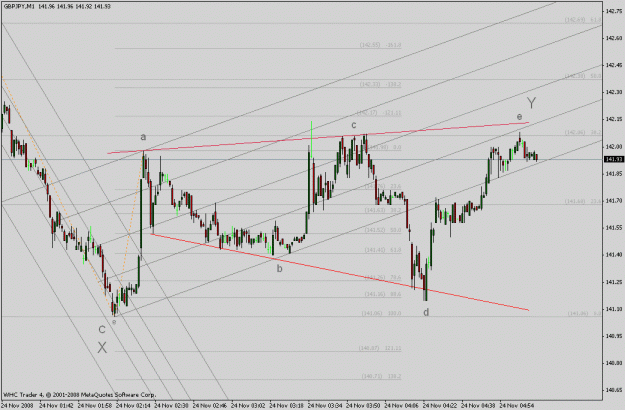Select the large 'X' wave label

point(102,347)
